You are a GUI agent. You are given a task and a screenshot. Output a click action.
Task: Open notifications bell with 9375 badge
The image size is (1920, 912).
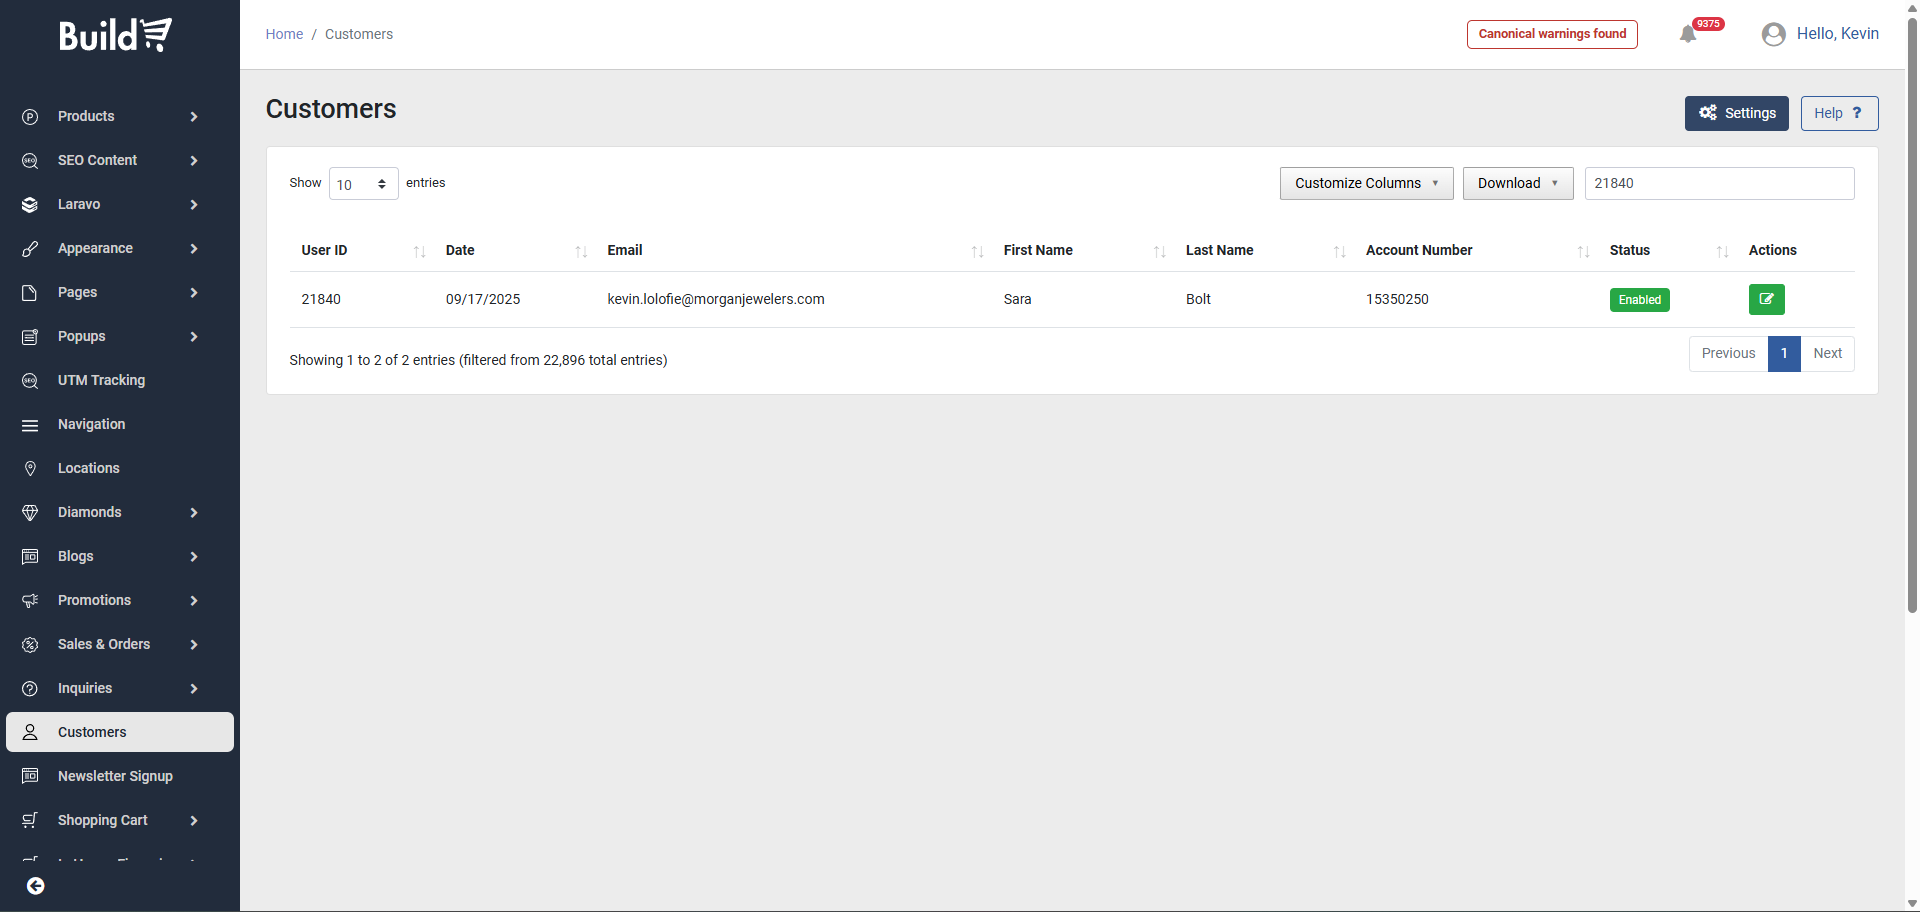[x=1688, y=34]
